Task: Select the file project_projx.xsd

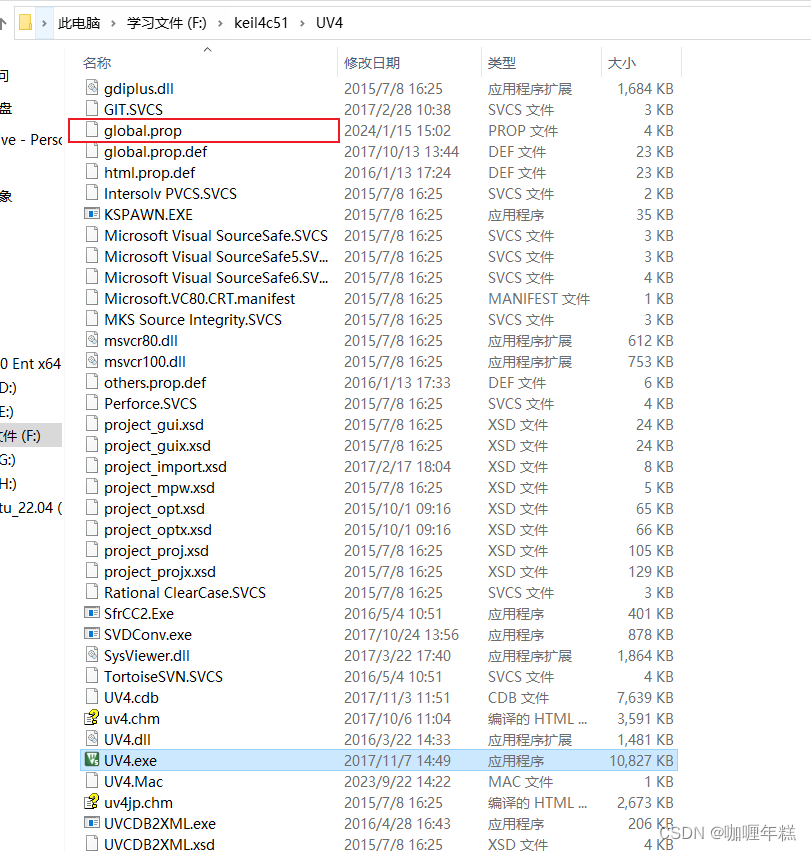Action: [160, 572]
